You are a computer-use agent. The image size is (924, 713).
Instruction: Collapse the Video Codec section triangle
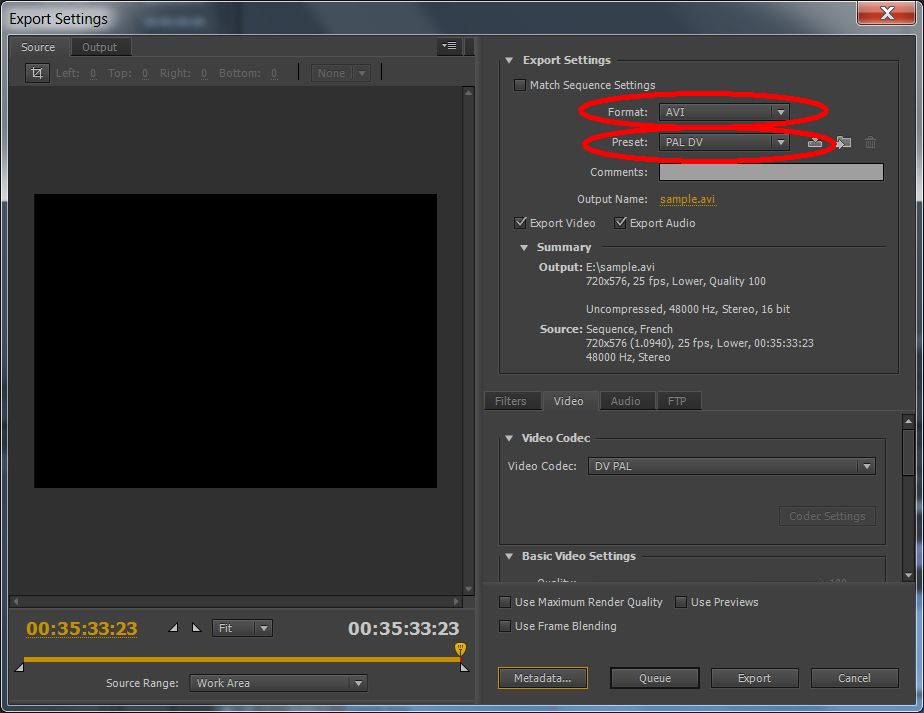click(x=509, y=438)
